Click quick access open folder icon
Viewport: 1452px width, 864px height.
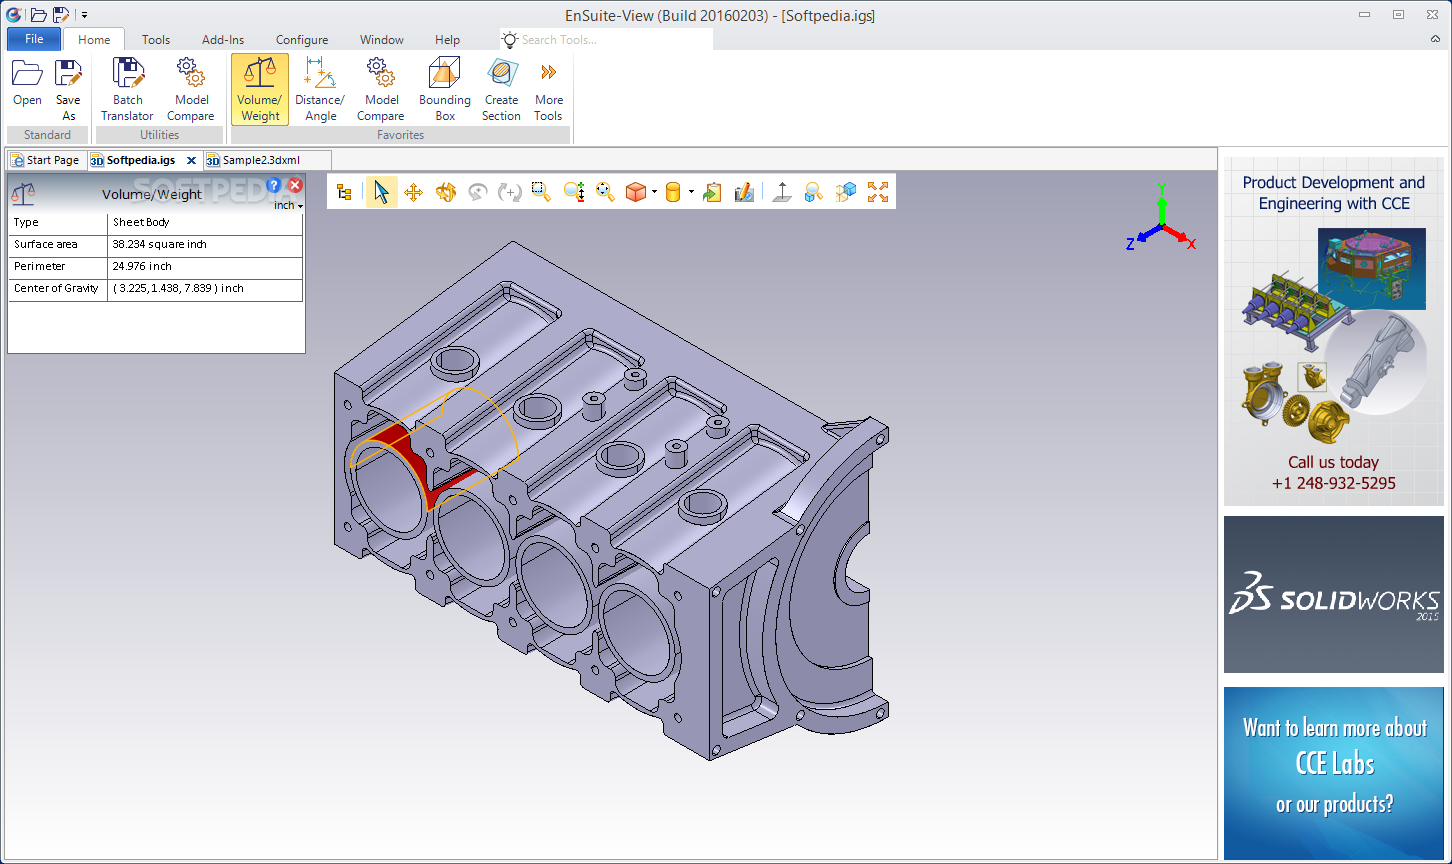point(38,14)
